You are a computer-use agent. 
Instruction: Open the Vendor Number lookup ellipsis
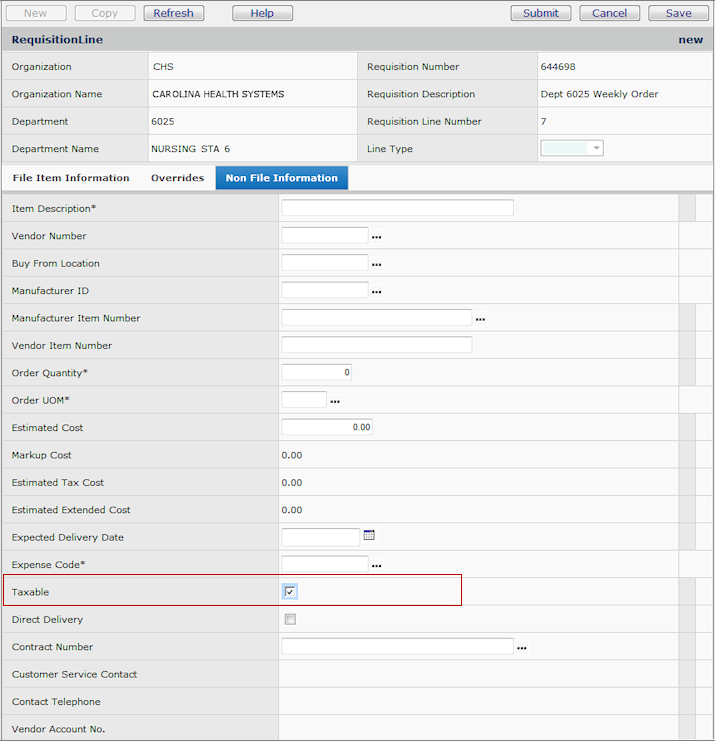377,238
